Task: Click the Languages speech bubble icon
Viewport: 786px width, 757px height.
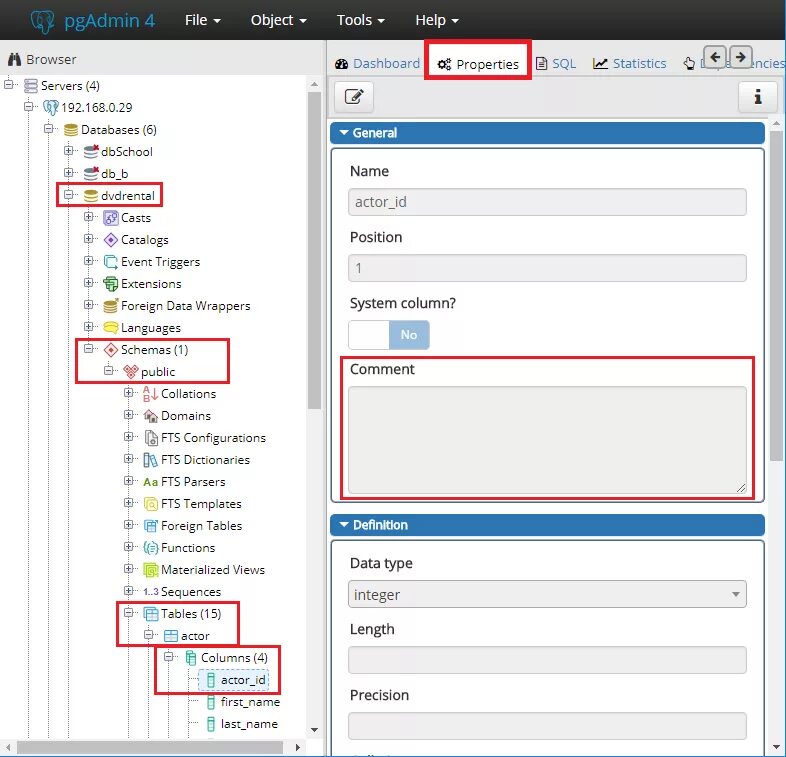Action: click(110, 328)
